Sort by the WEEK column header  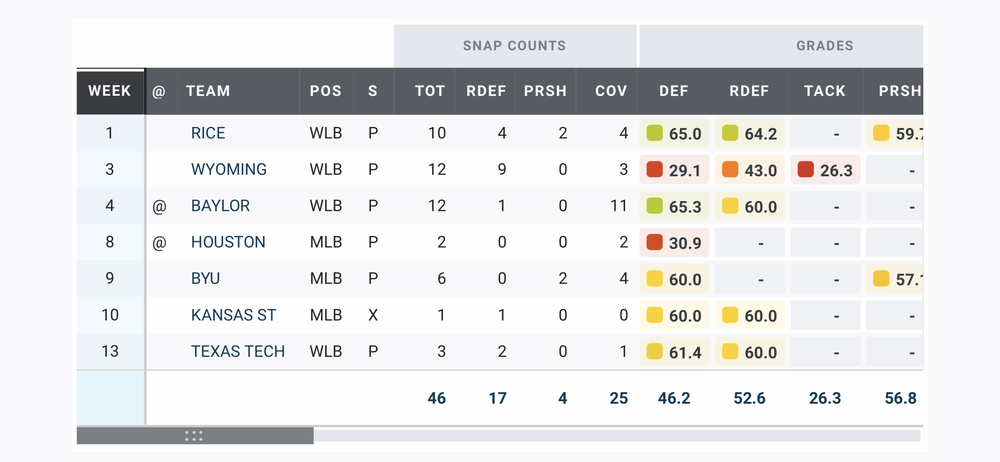tap(110, 91)
